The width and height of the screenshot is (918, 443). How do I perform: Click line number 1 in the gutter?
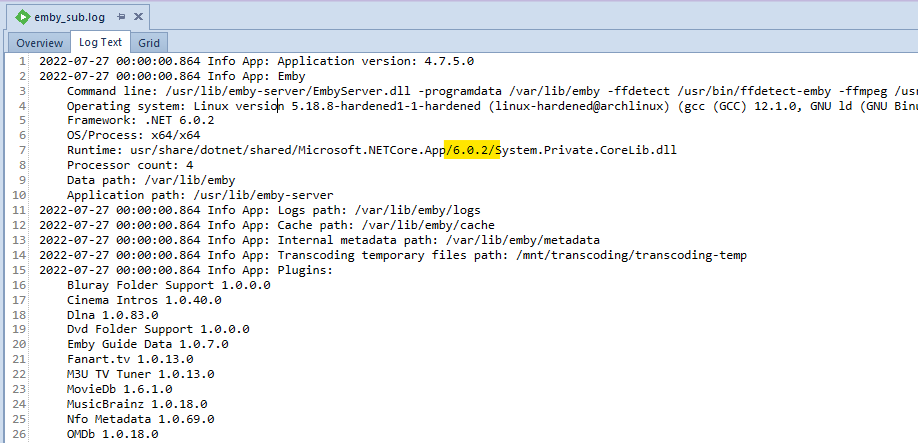[x=22, y=61]
